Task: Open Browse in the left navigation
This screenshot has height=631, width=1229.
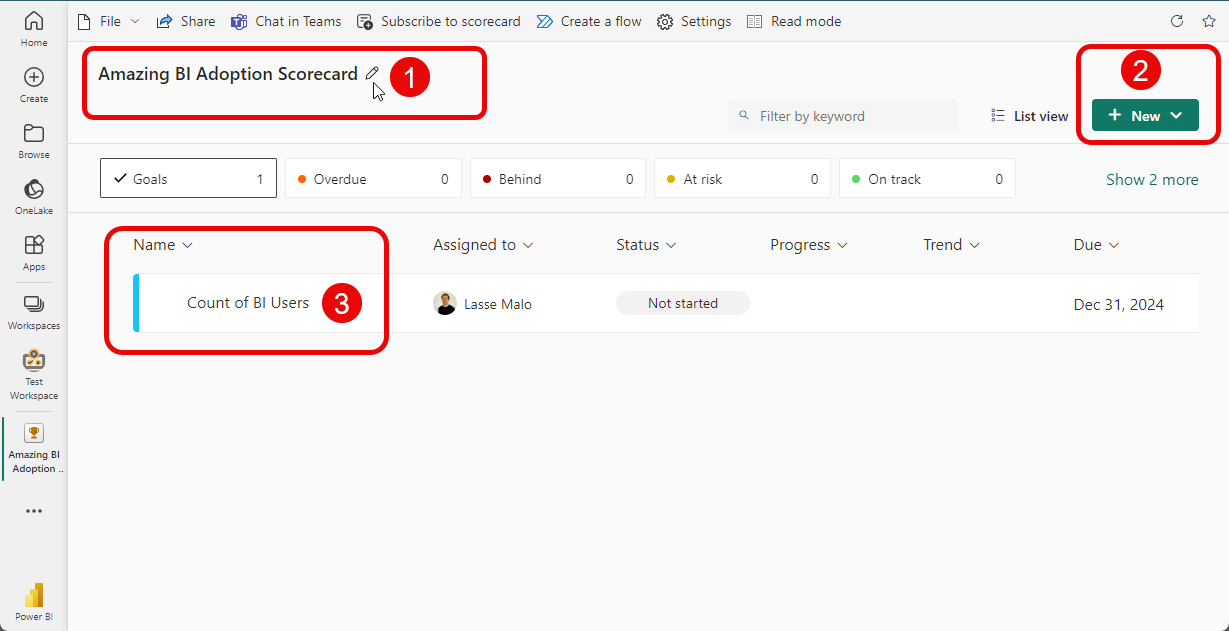Action: [34, 141]
